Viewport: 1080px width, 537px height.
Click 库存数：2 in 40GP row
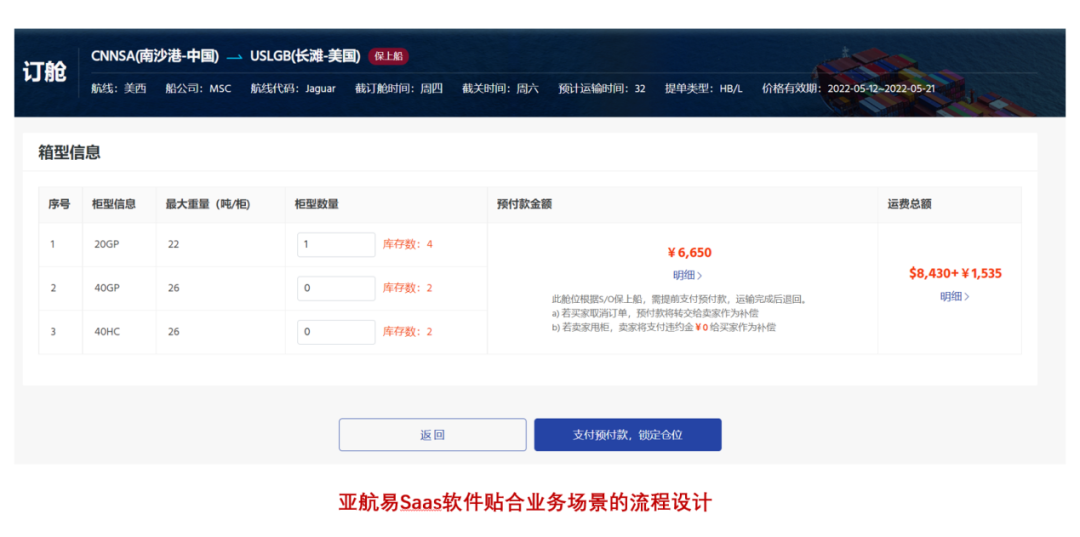[x=408, y=288]
